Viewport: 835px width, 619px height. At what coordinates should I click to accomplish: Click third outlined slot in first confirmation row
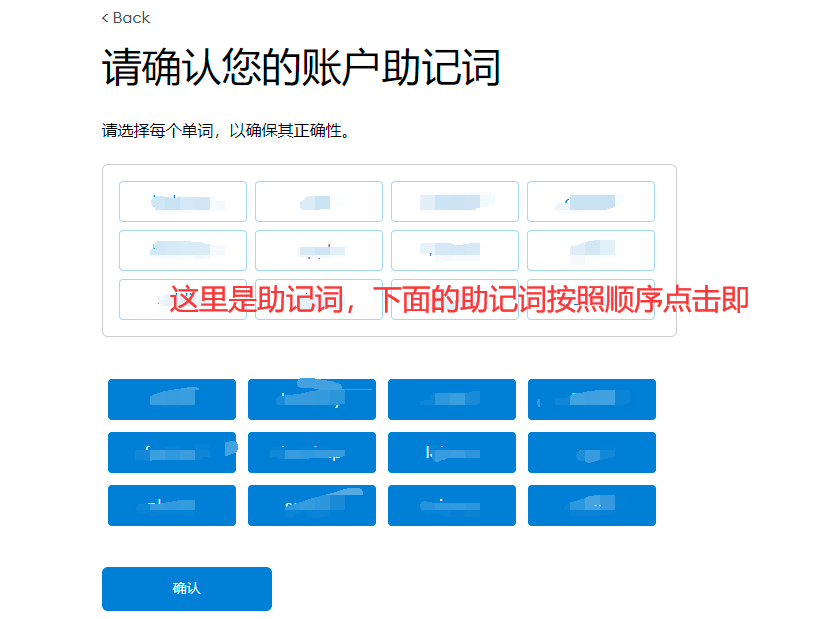pos(455,201)
